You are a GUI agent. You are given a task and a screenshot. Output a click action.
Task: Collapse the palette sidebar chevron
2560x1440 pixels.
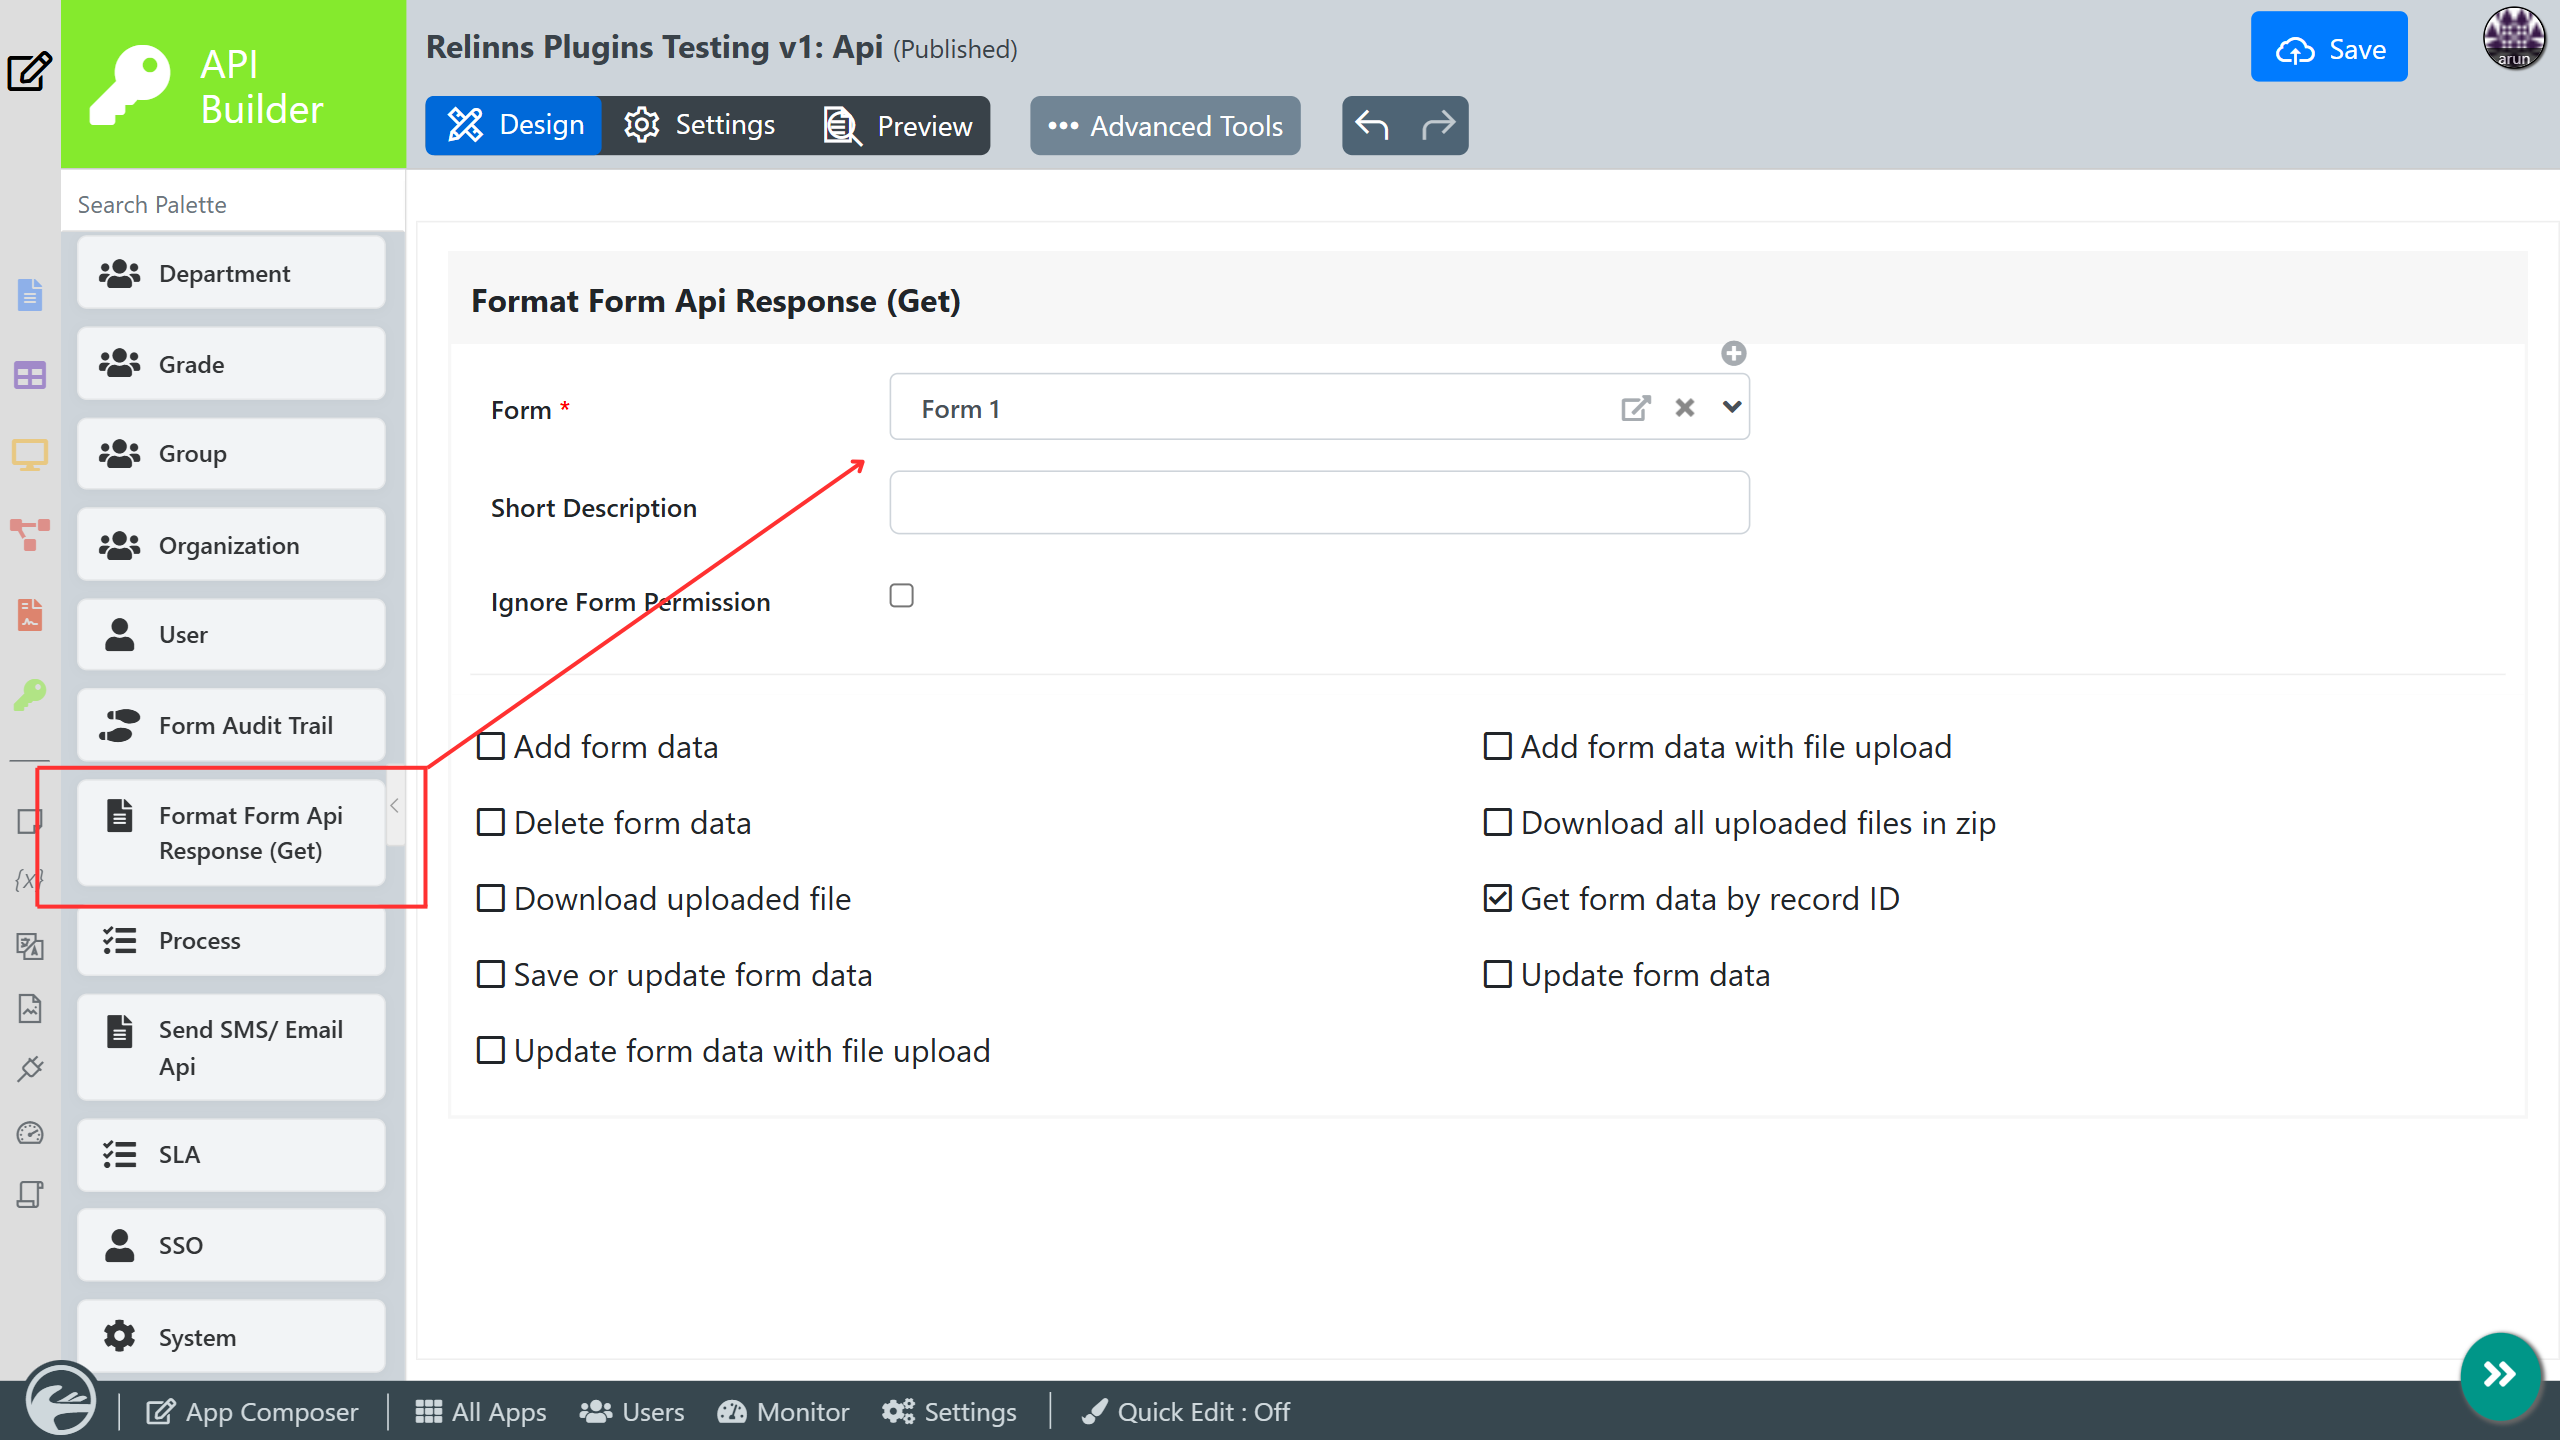[x=395, y=806]
